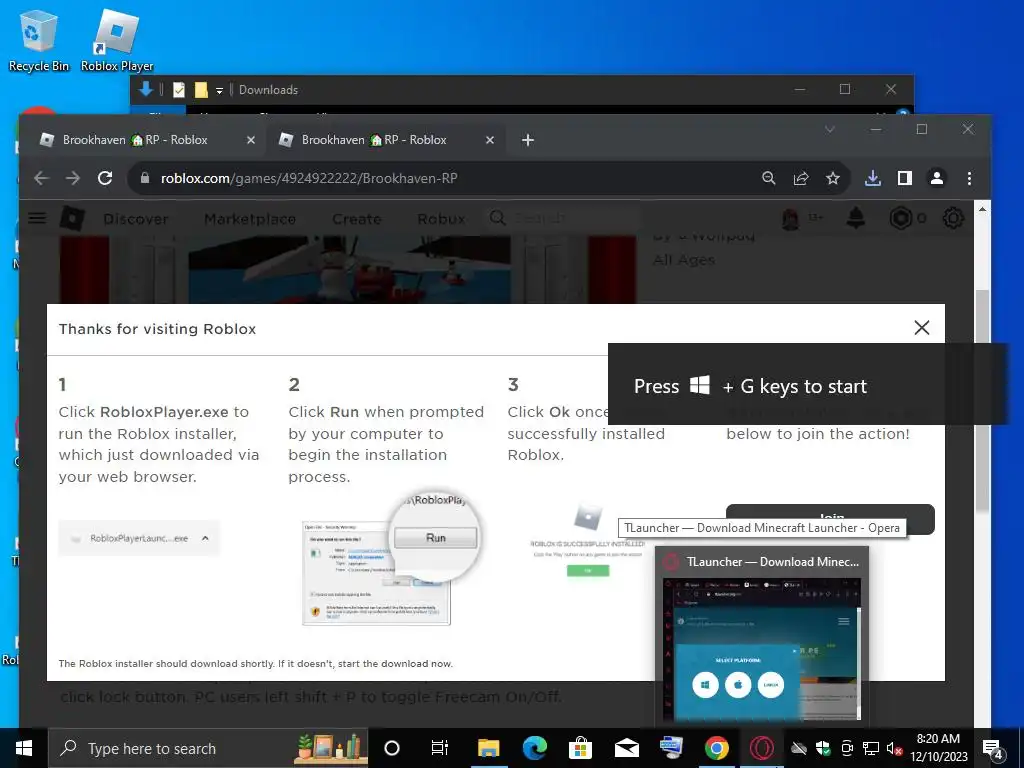Image resolution: width=1024 pixels, height=768 pixels.
Task: Click the Downloads window title bar properties icon
Action: point(179,90)
